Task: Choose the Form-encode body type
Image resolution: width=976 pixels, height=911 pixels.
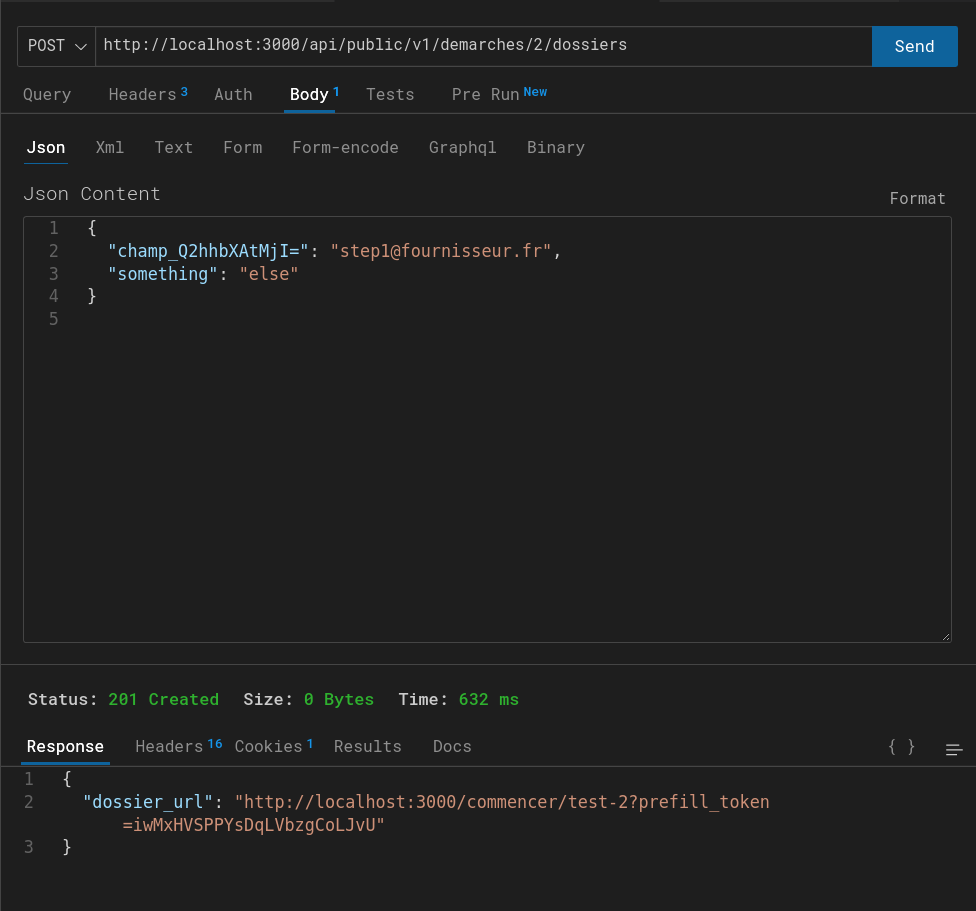Action: [345, 147]
